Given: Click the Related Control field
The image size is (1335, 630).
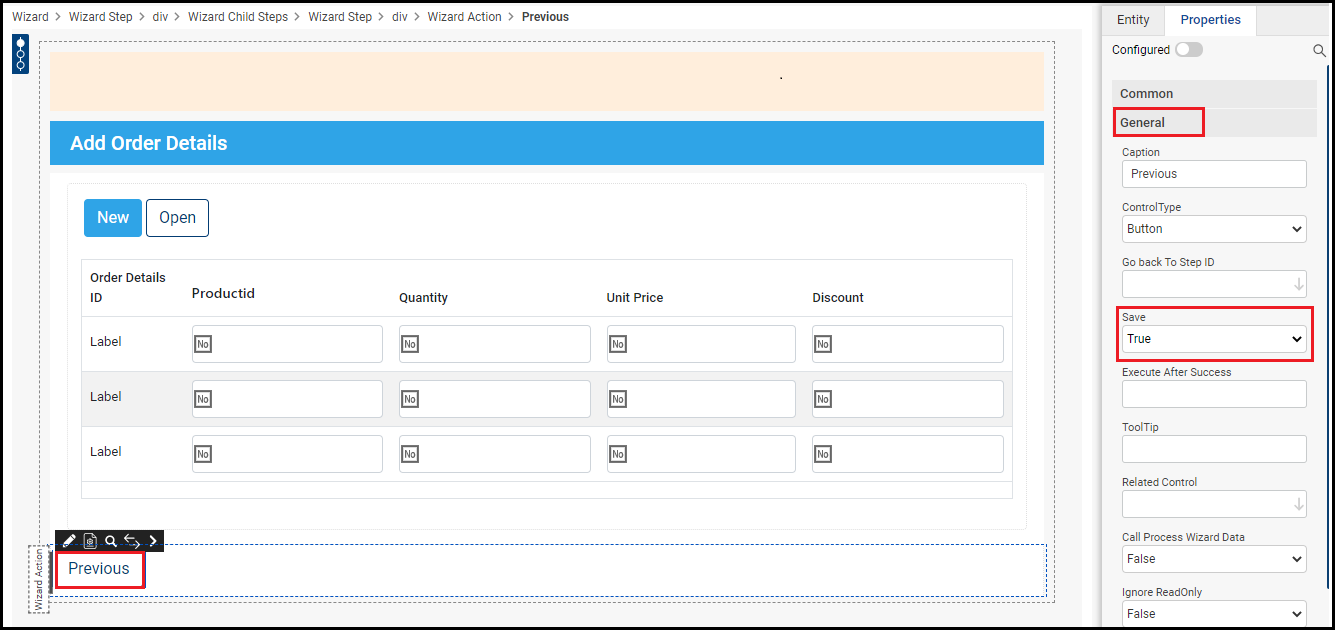Looking at the screenshot, I should click(1214, 504).
